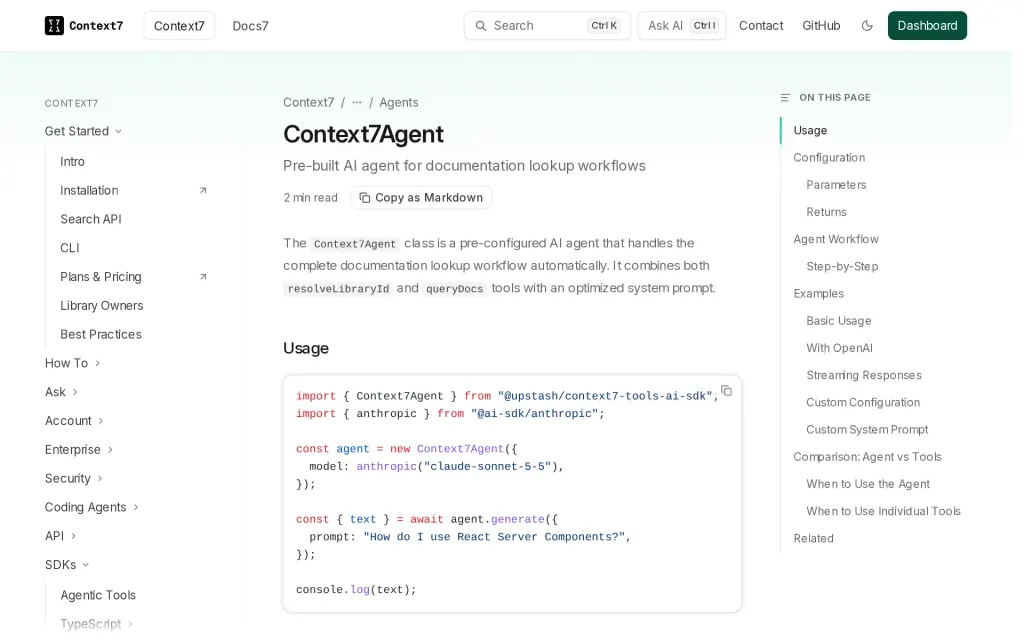This screenshot has width=1024, height=640.
Task: Expand the Ask section
Action: [61, 392]
